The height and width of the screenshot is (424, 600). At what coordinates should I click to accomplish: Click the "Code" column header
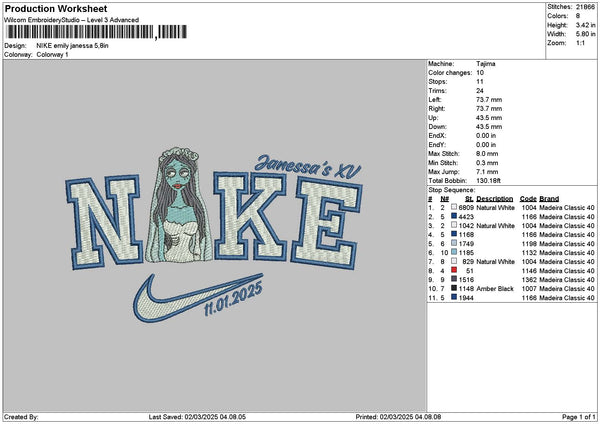[x=528, y=199]
